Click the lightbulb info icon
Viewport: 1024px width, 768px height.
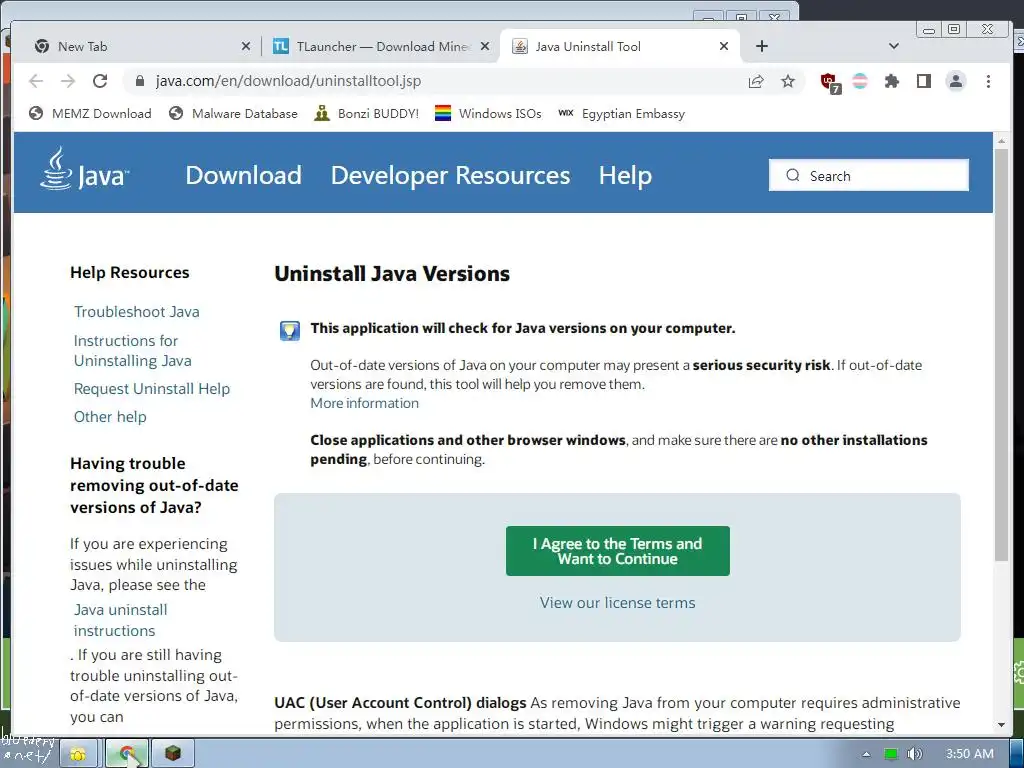click(289, 330)
